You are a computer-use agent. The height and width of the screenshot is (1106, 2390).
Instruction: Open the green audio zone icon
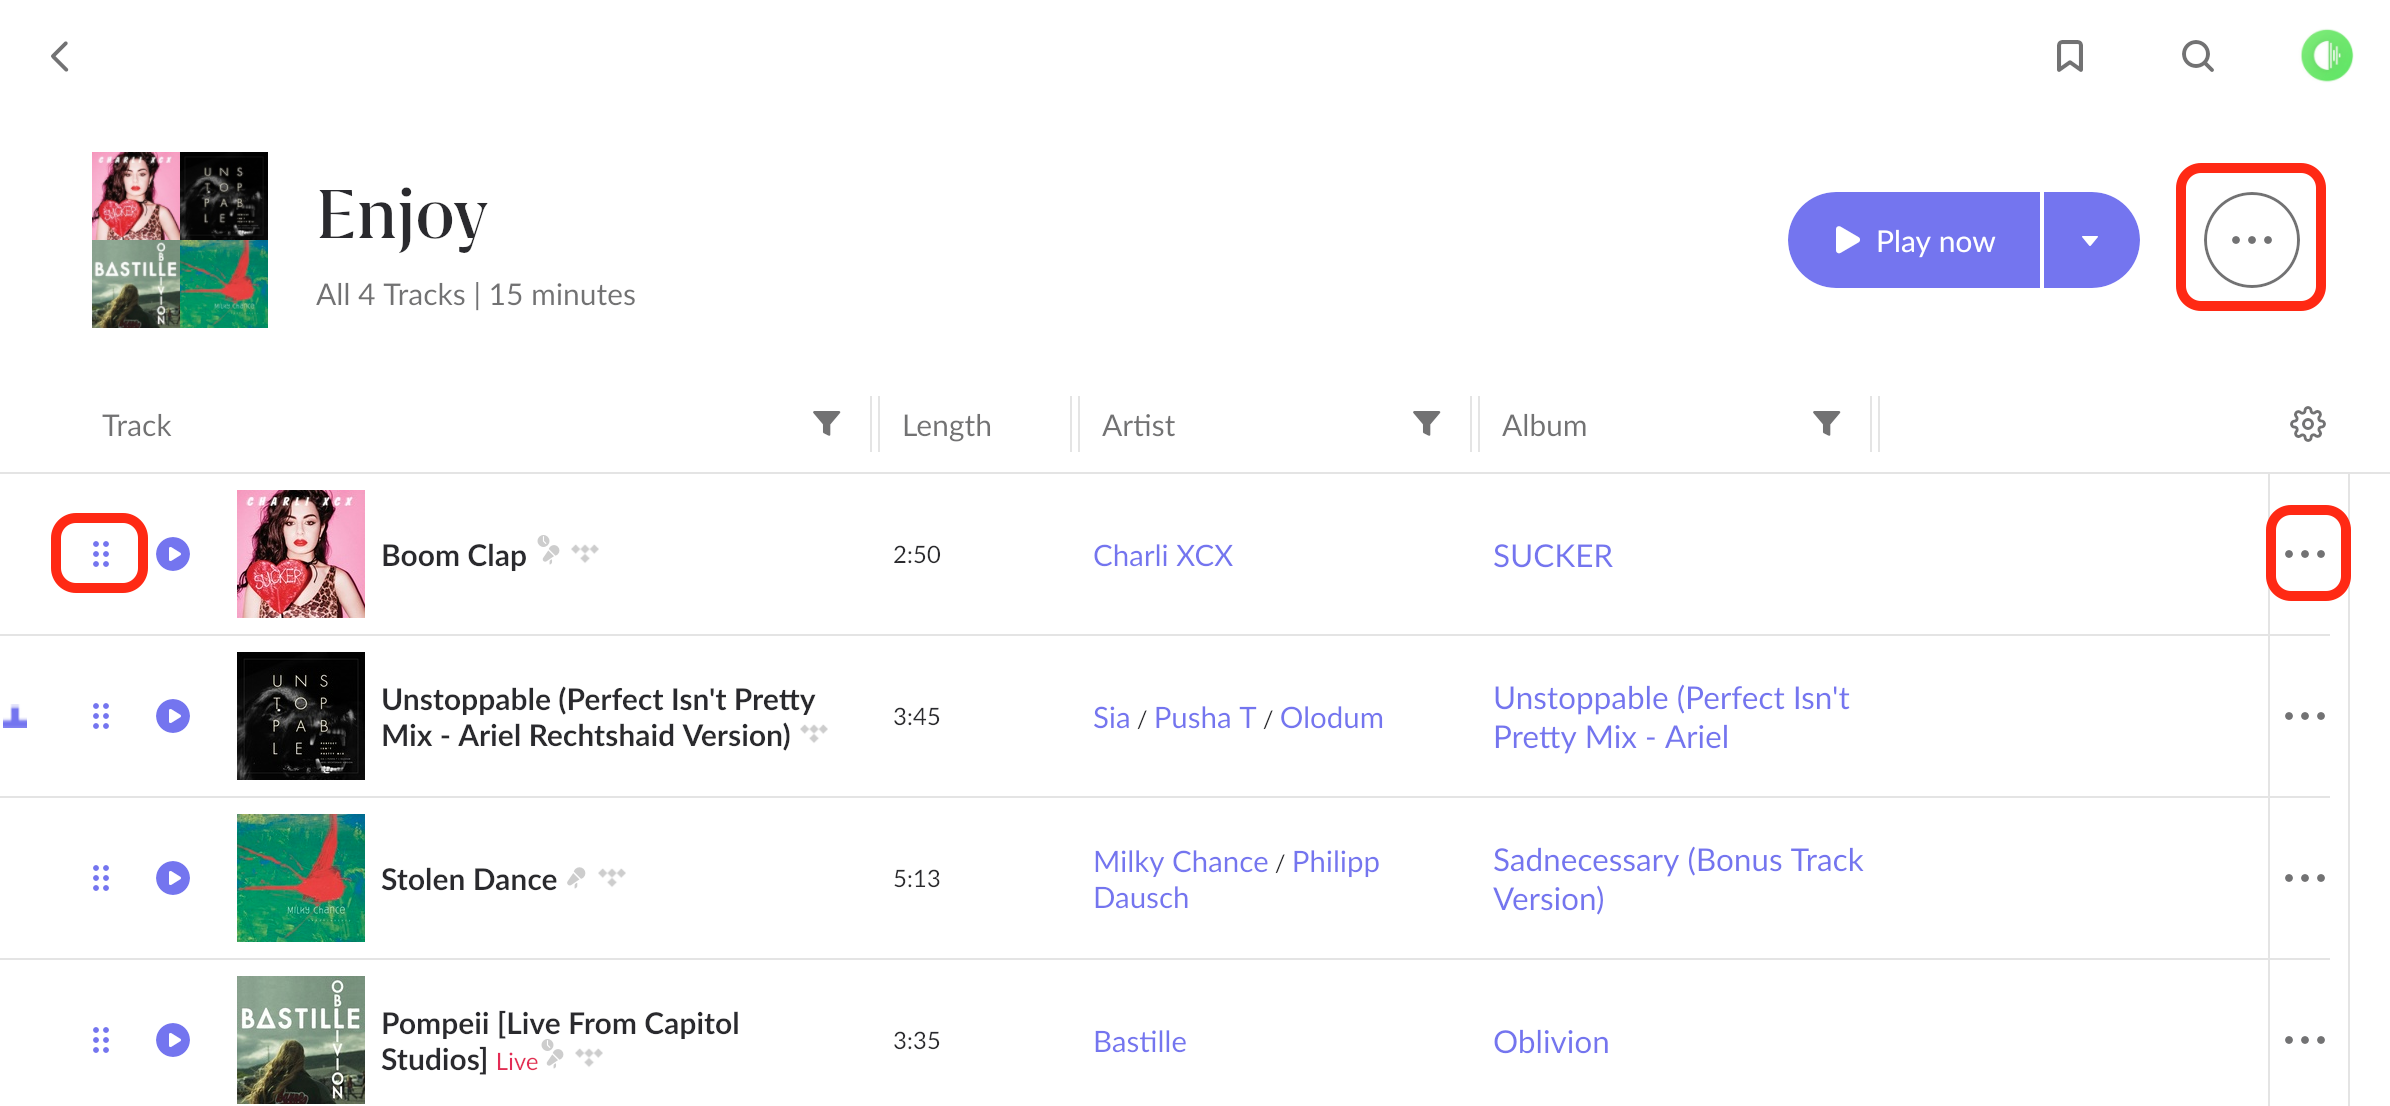pos(2326,56)
